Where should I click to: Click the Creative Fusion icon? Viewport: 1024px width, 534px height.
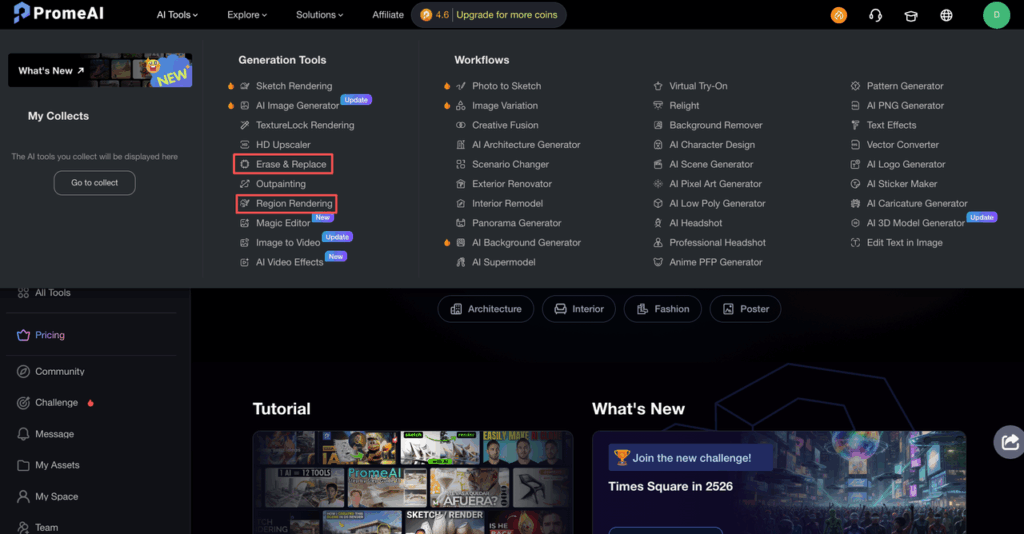(461, 125)
